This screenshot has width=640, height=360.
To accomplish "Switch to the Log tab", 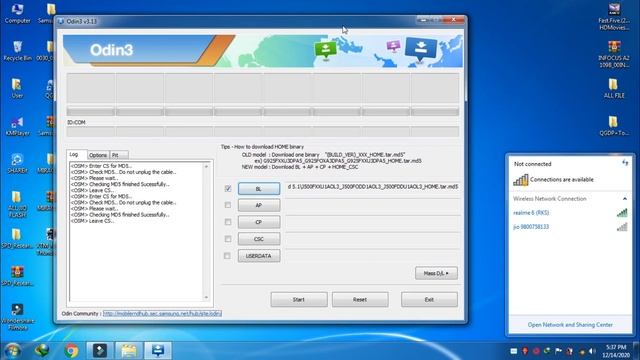I will pyautogui.click(x=76, y=154).
